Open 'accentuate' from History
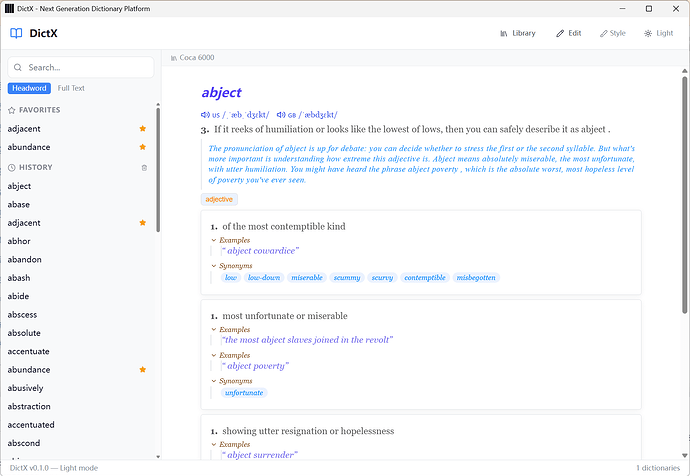This screenshot has width=690, height=476. [28, 352]
